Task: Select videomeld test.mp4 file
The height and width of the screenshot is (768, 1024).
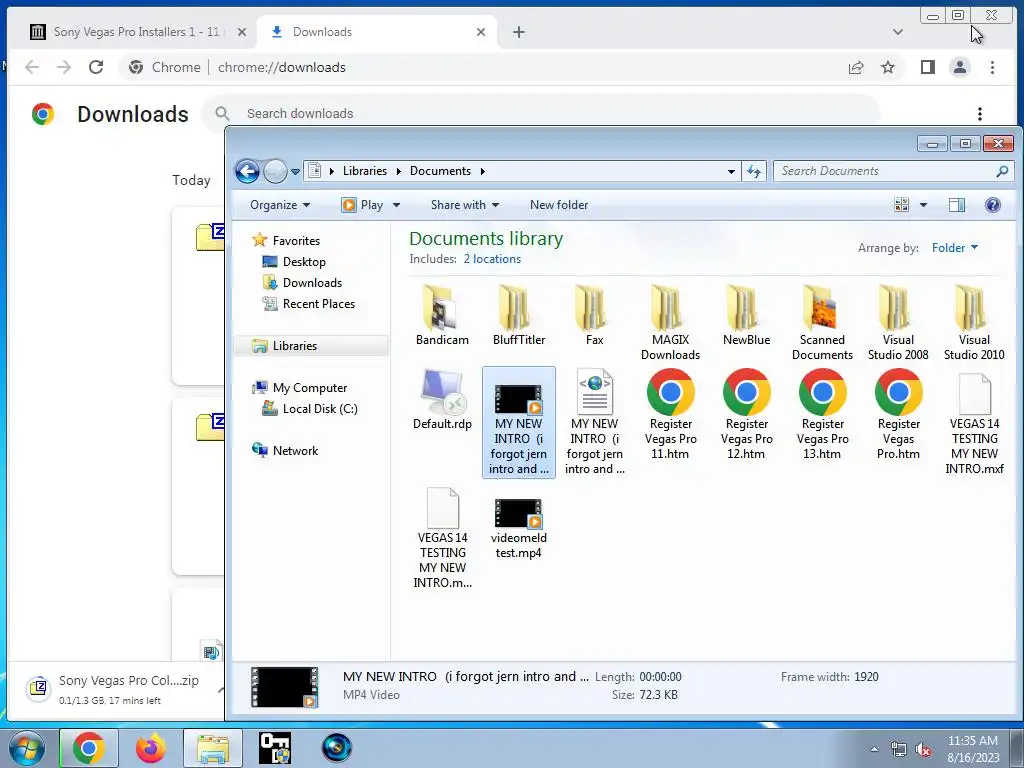Action: (x=519, y=528)
